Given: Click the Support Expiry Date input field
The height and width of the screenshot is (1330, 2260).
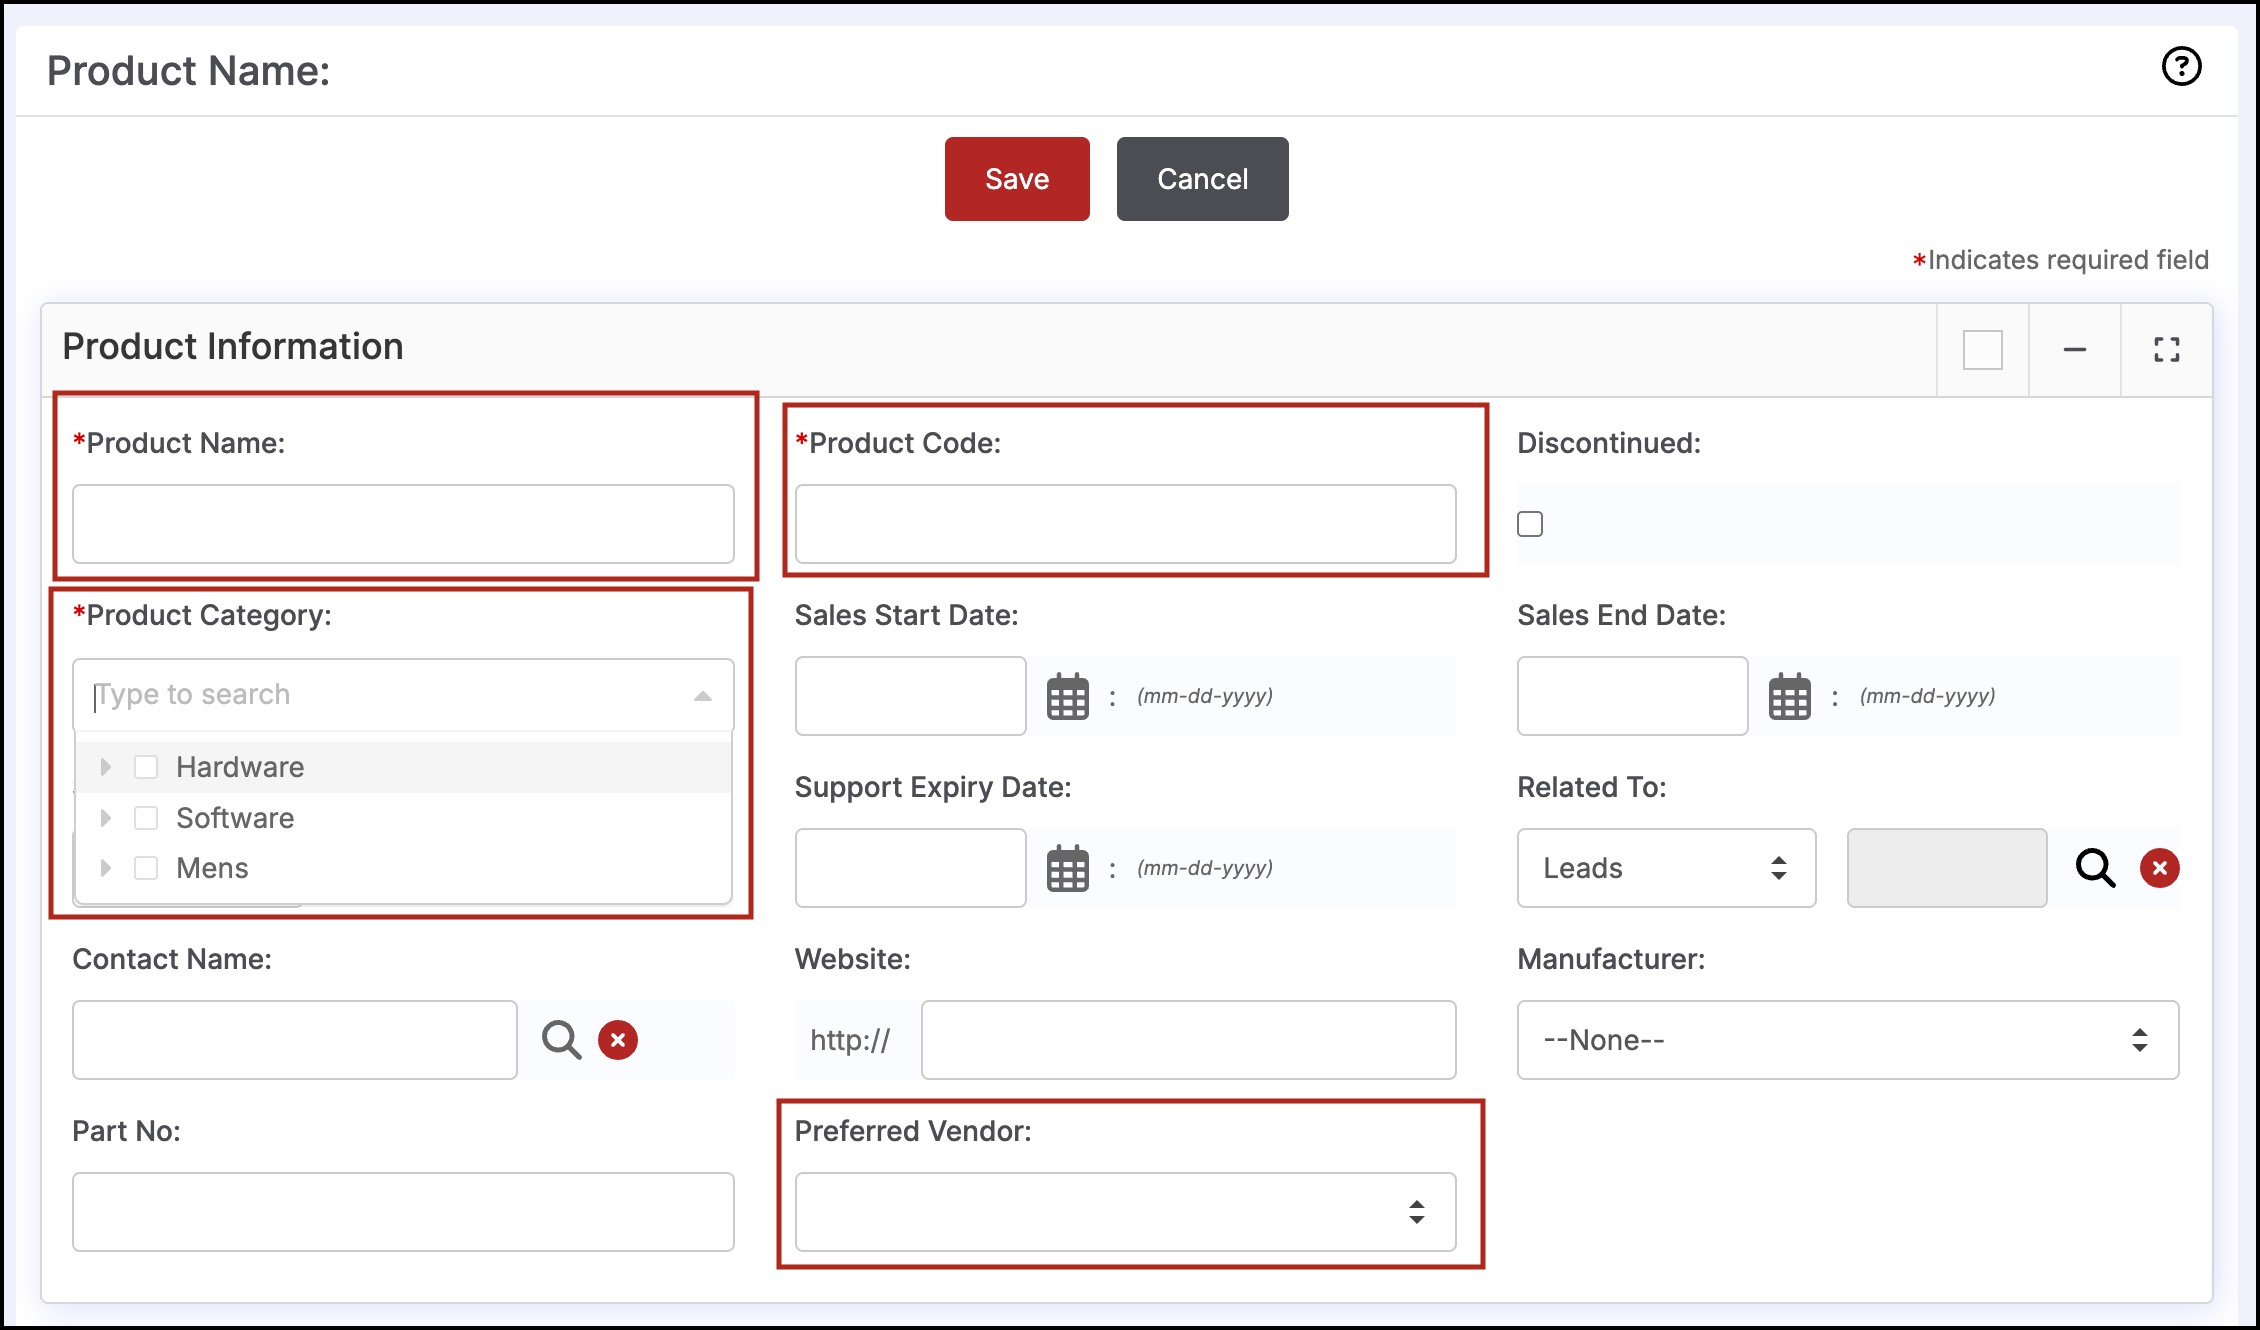Looking at the screenshot, I should [x=910, y=868].
